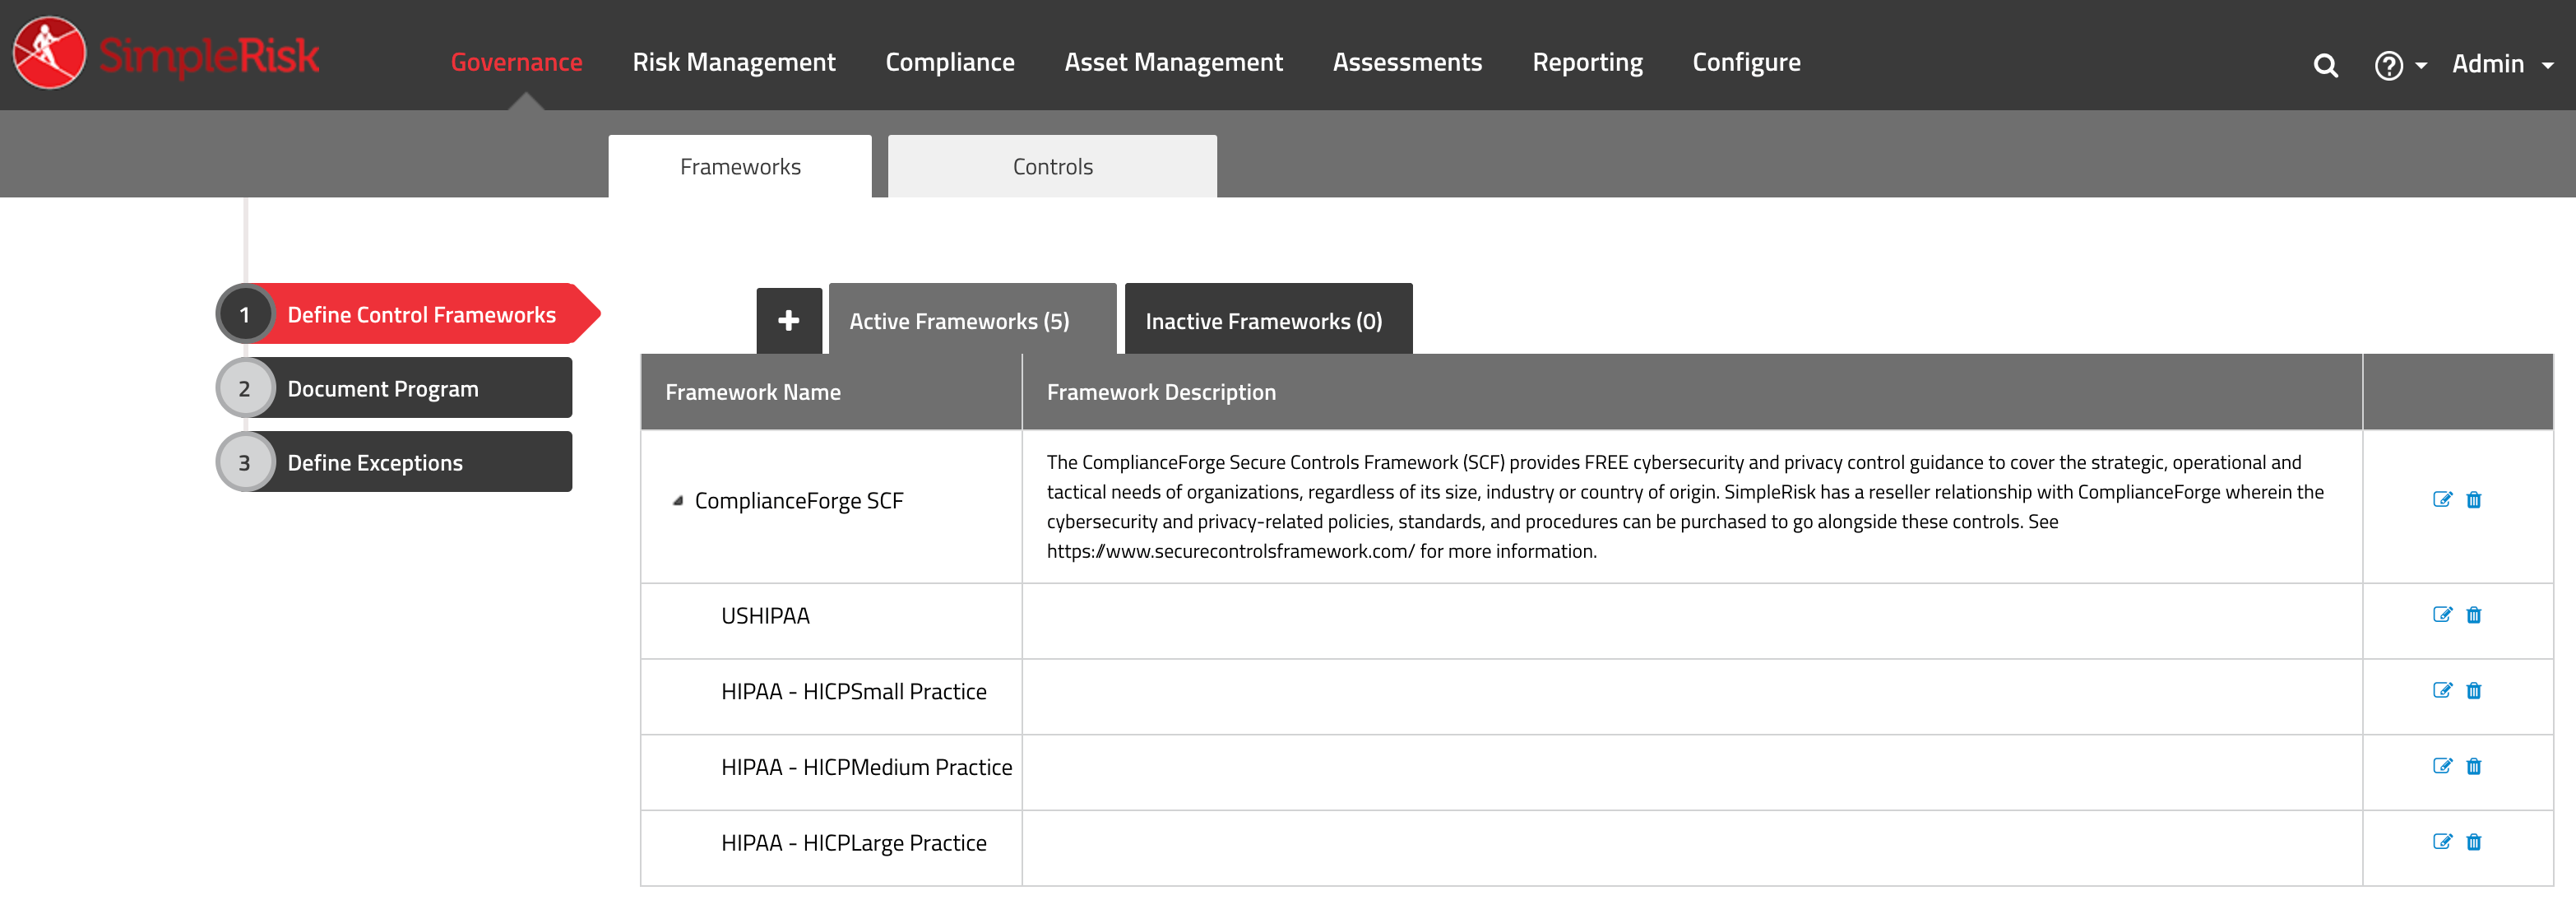Switch to the Frameworks tab

[x=740, y=167]
